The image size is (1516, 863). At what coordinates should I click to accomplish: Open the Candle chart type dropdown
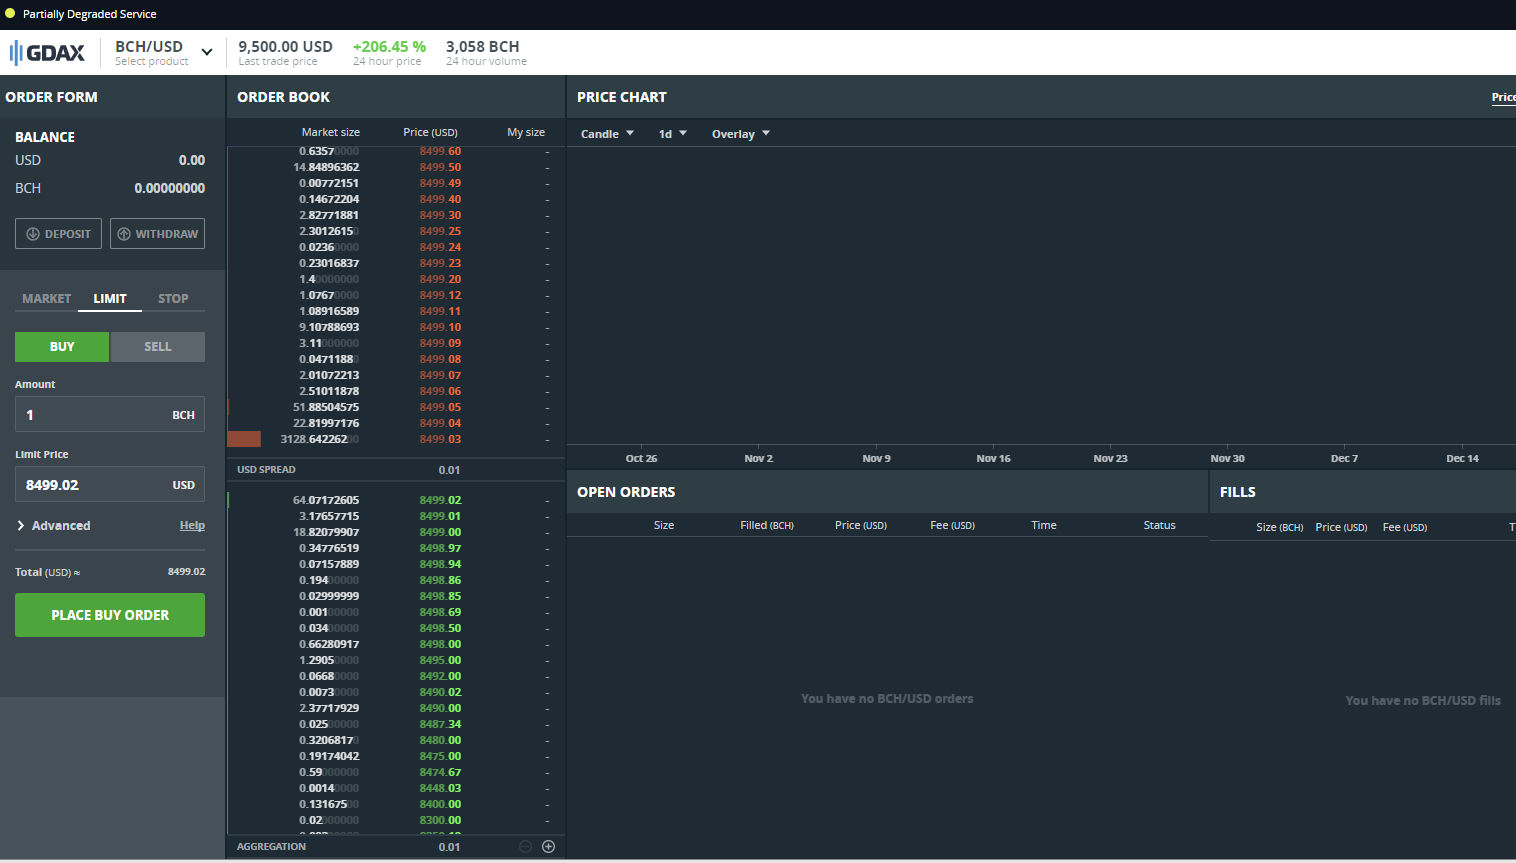click(607, 134)
